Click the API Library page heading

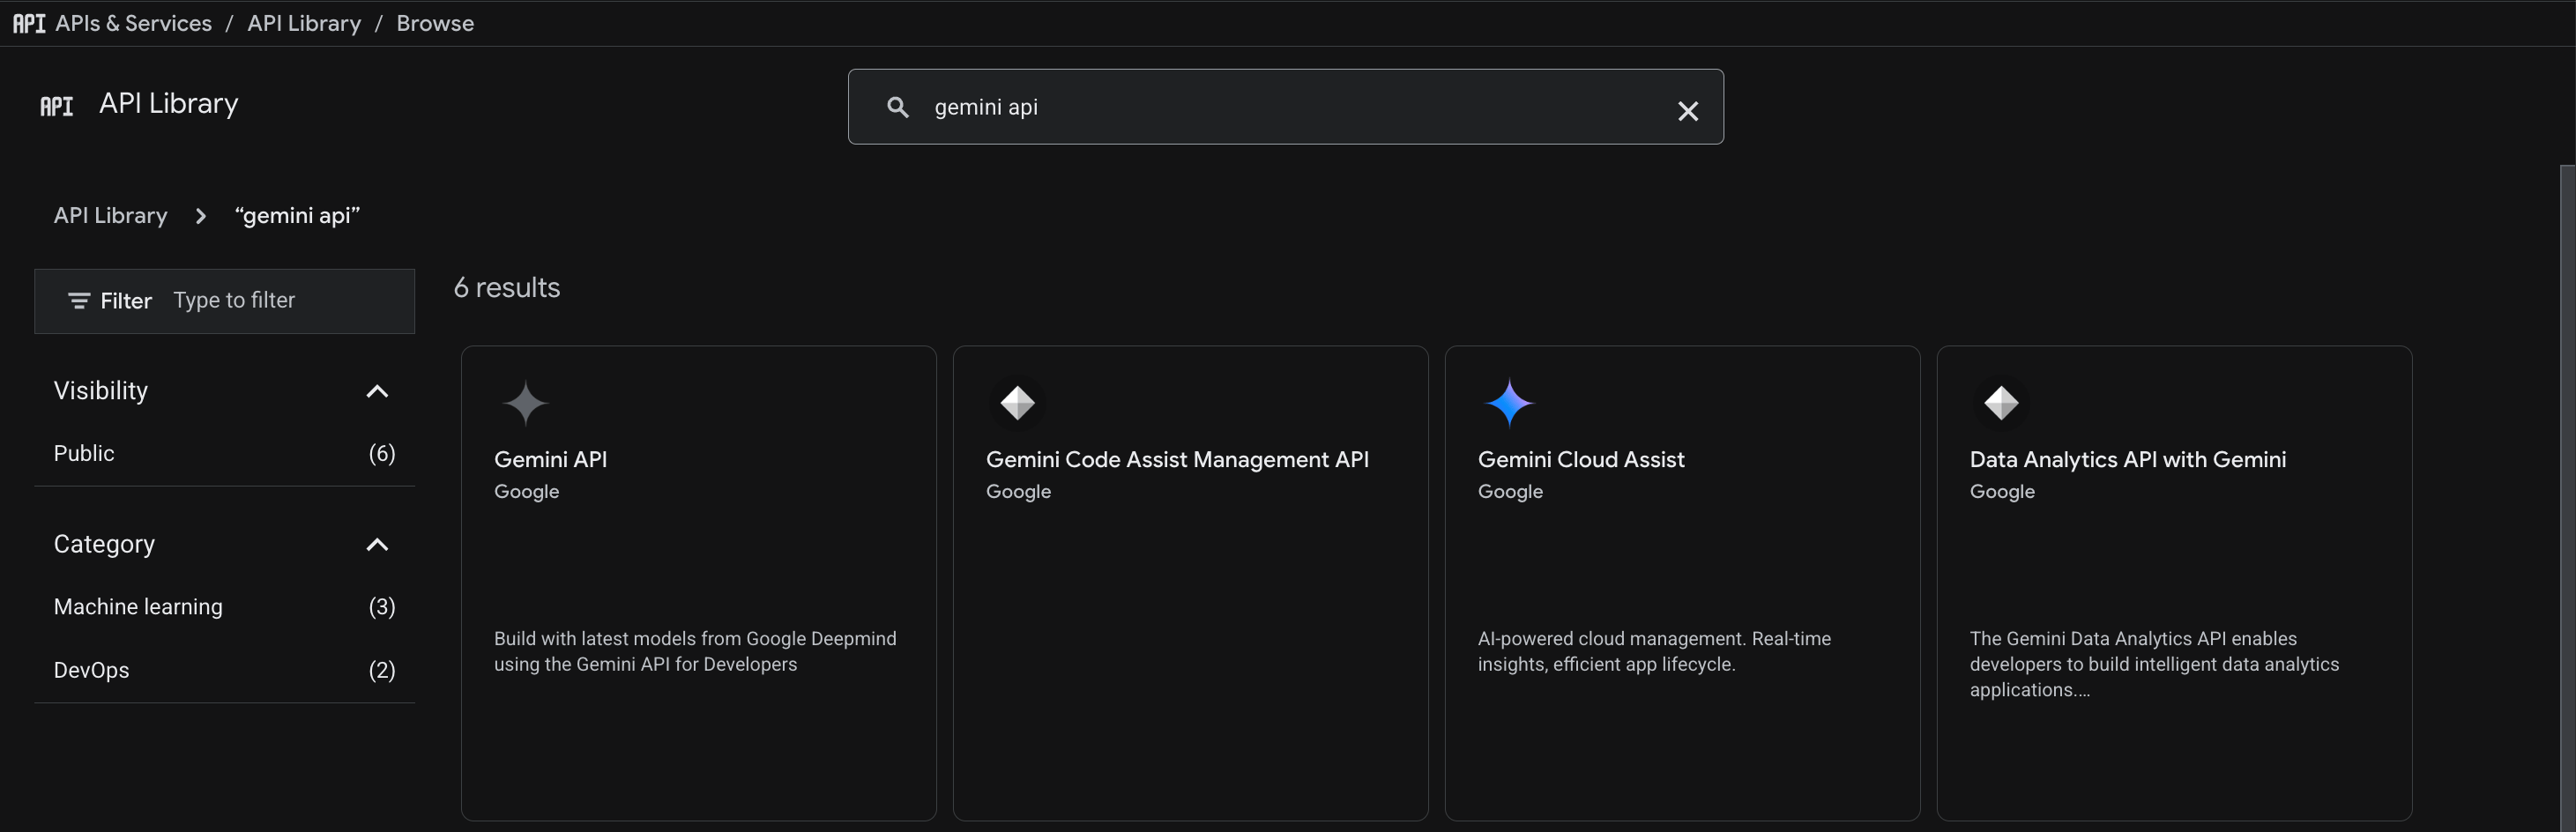[169, 104]
